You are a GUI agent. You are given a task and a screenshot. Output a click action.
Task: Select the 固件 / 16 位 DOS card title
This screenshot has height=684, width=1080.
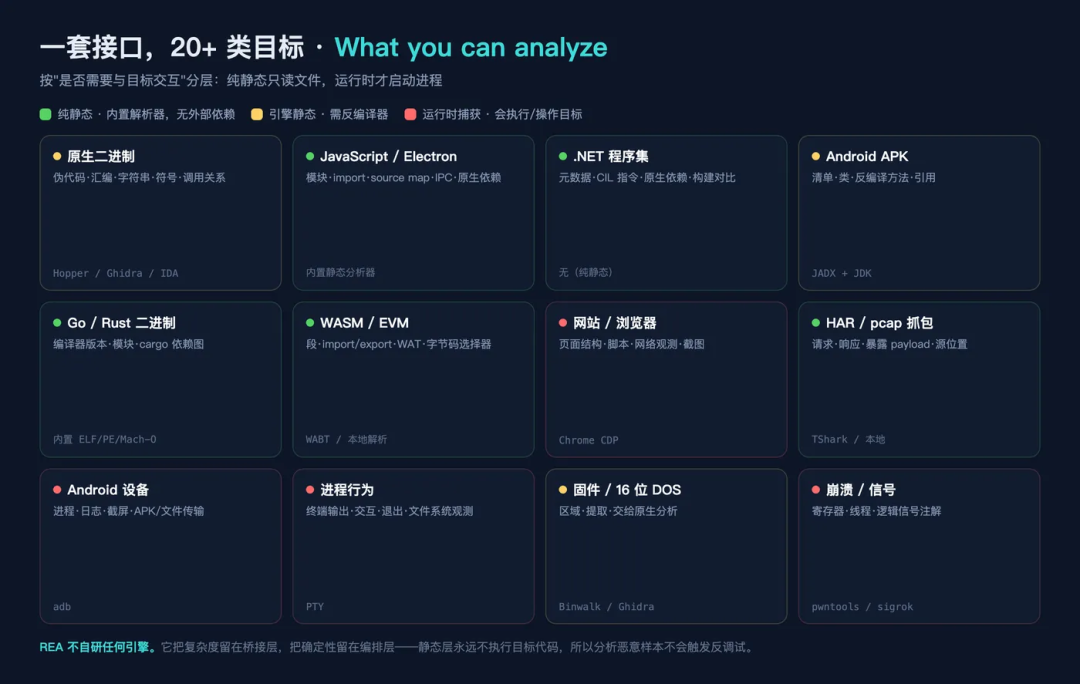627,490
